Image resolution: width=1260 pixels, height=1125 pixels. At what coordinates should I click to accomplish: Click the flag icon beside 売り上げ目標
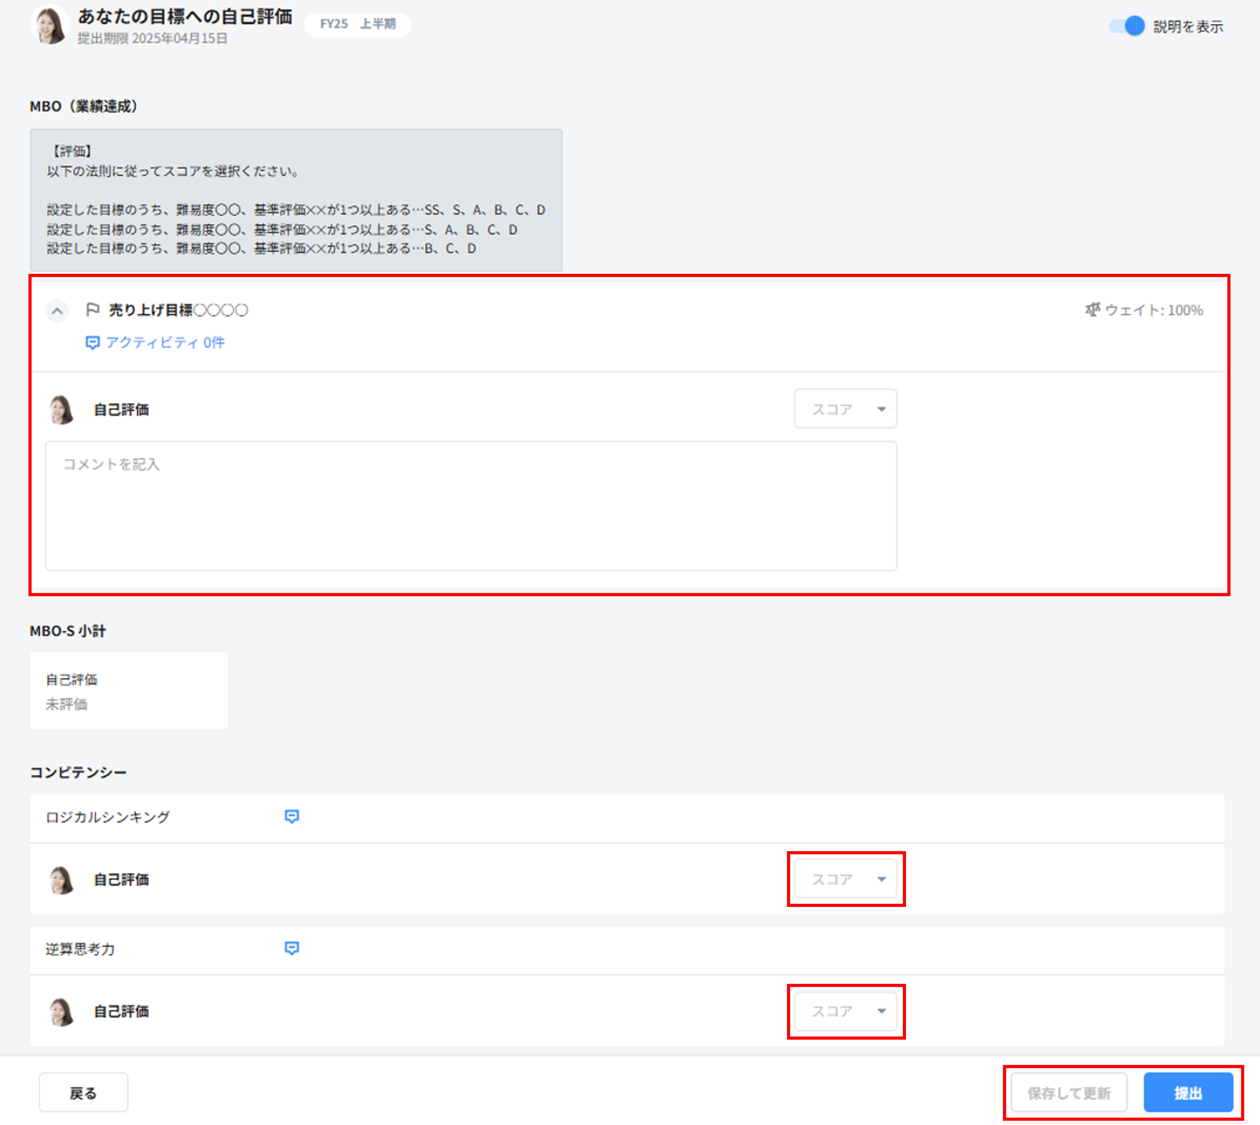(93, 310)
